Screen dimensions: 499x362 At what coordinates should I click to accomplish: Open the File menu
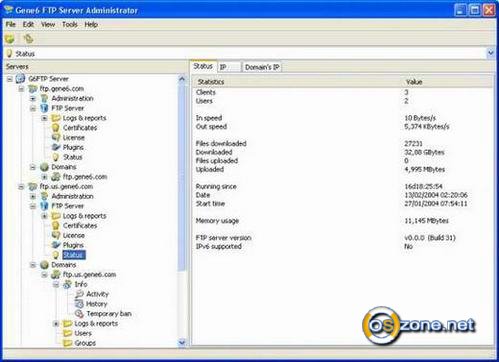coord(11,24)
